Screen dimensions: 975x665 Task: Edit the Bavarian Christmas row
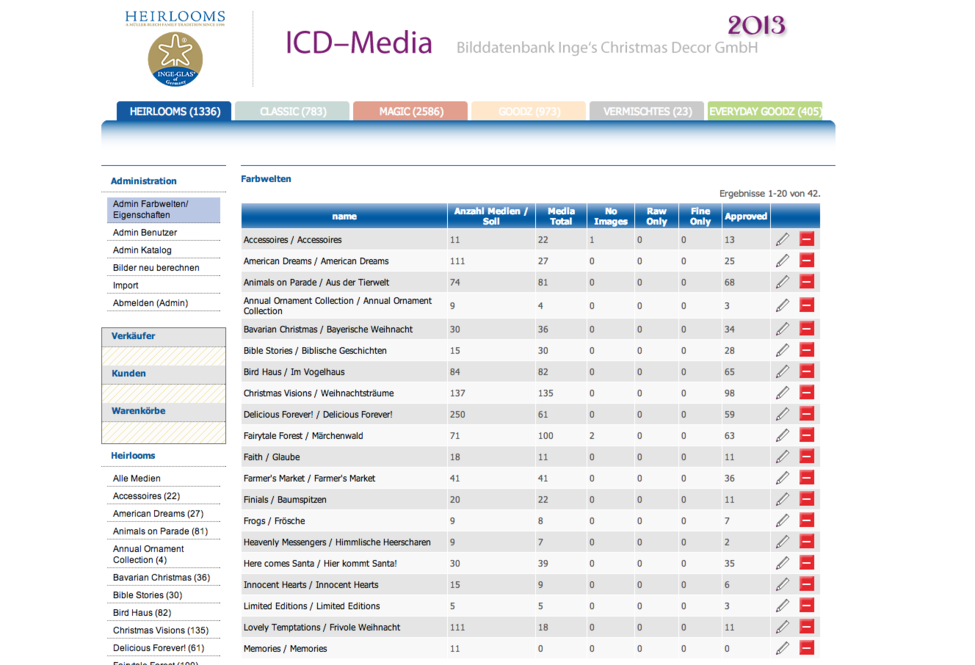click(x=782, y=329)
